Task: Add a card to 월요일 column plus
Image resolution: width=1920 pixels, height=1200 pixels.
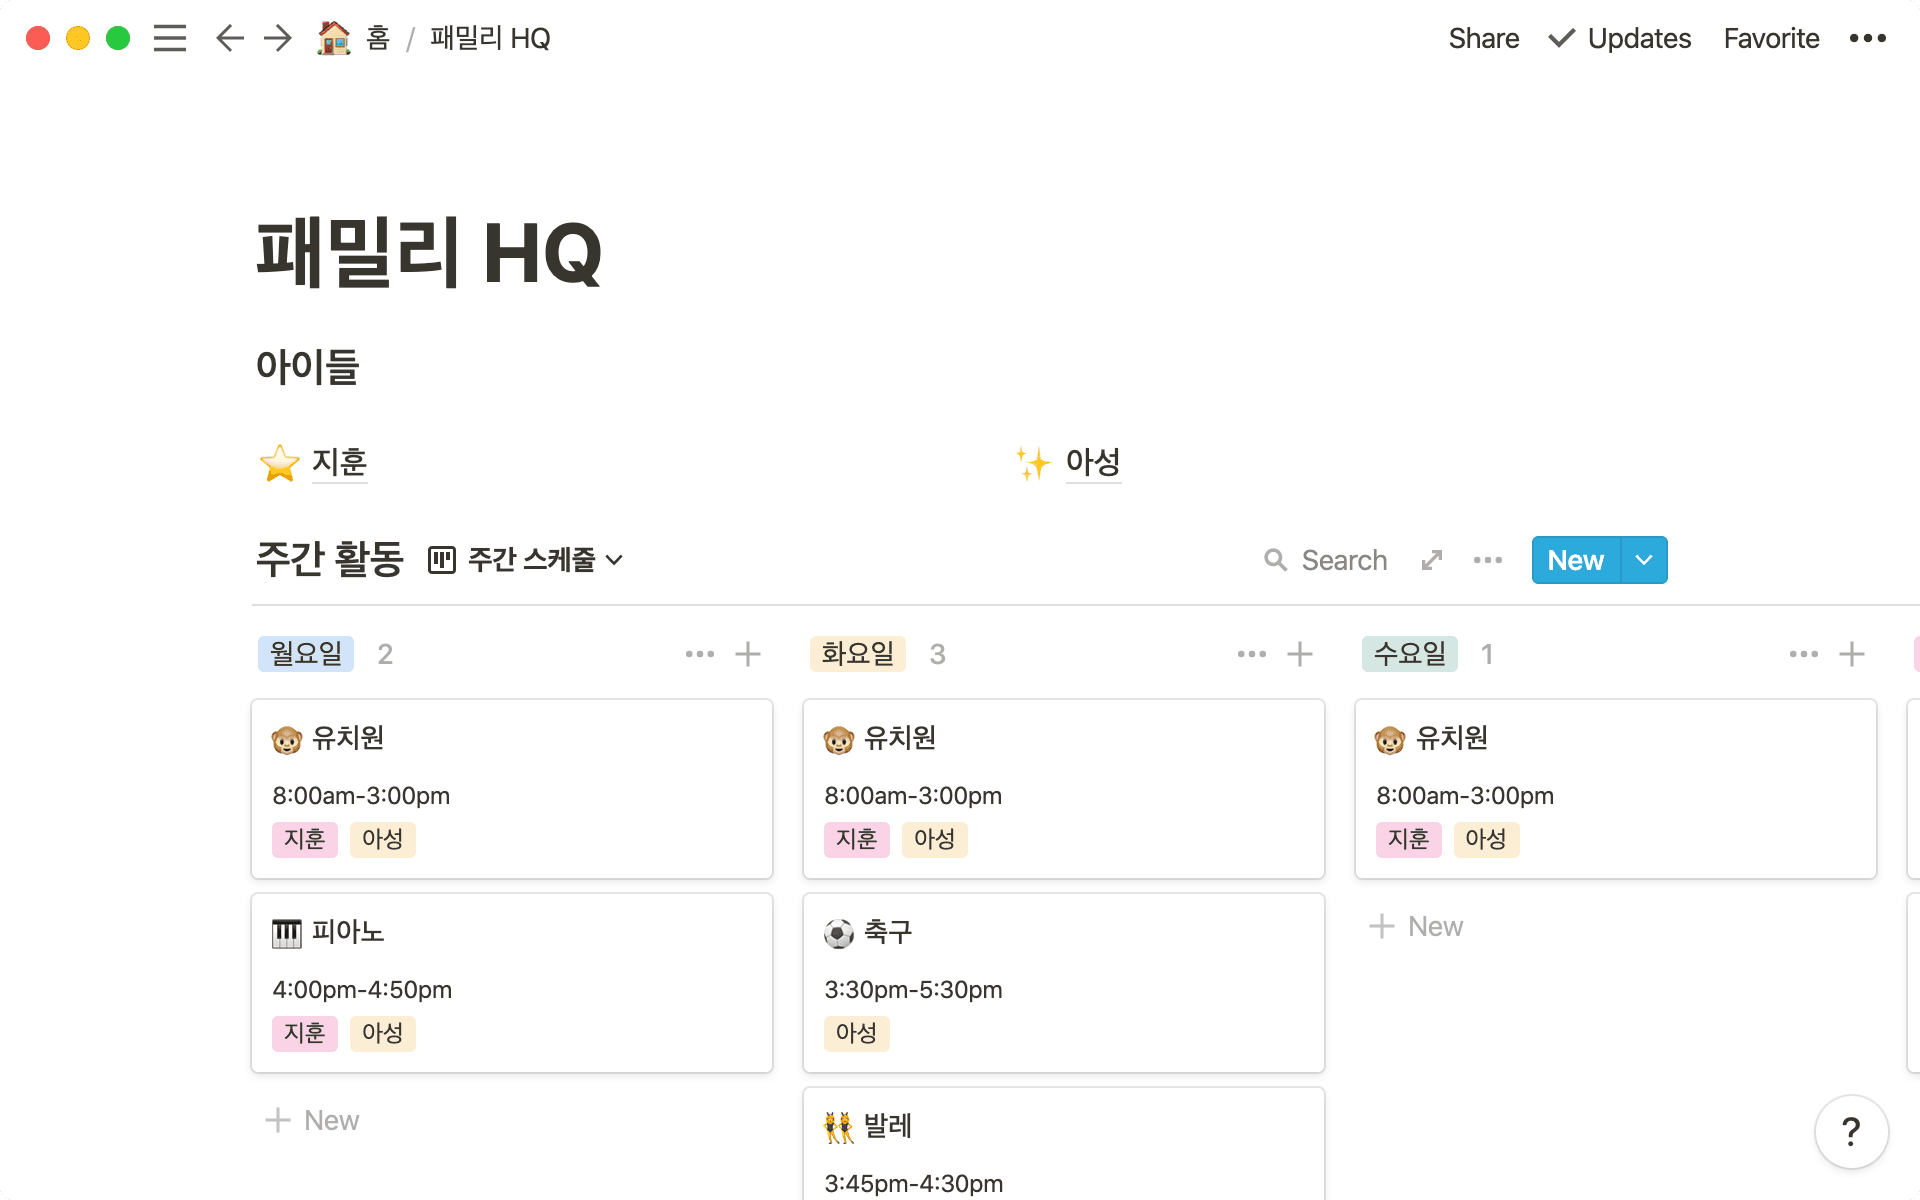Action: 748,654
